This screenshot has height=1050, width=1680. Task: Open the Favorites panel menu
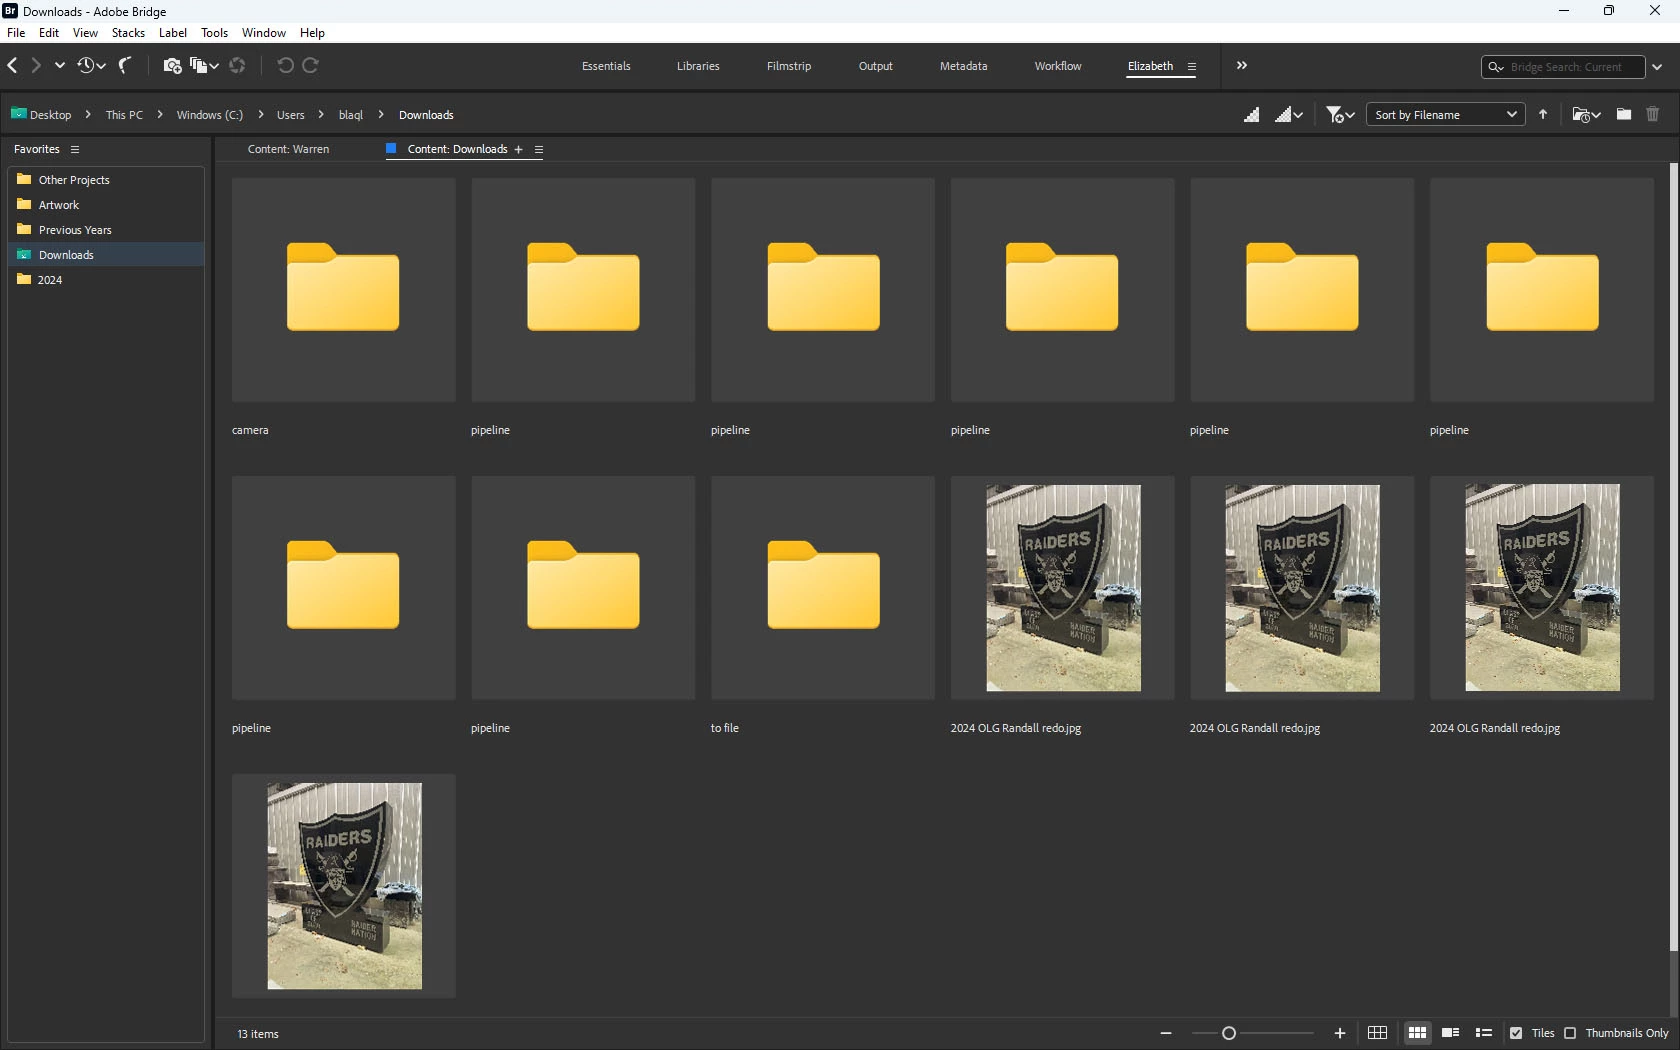[75, 150]
